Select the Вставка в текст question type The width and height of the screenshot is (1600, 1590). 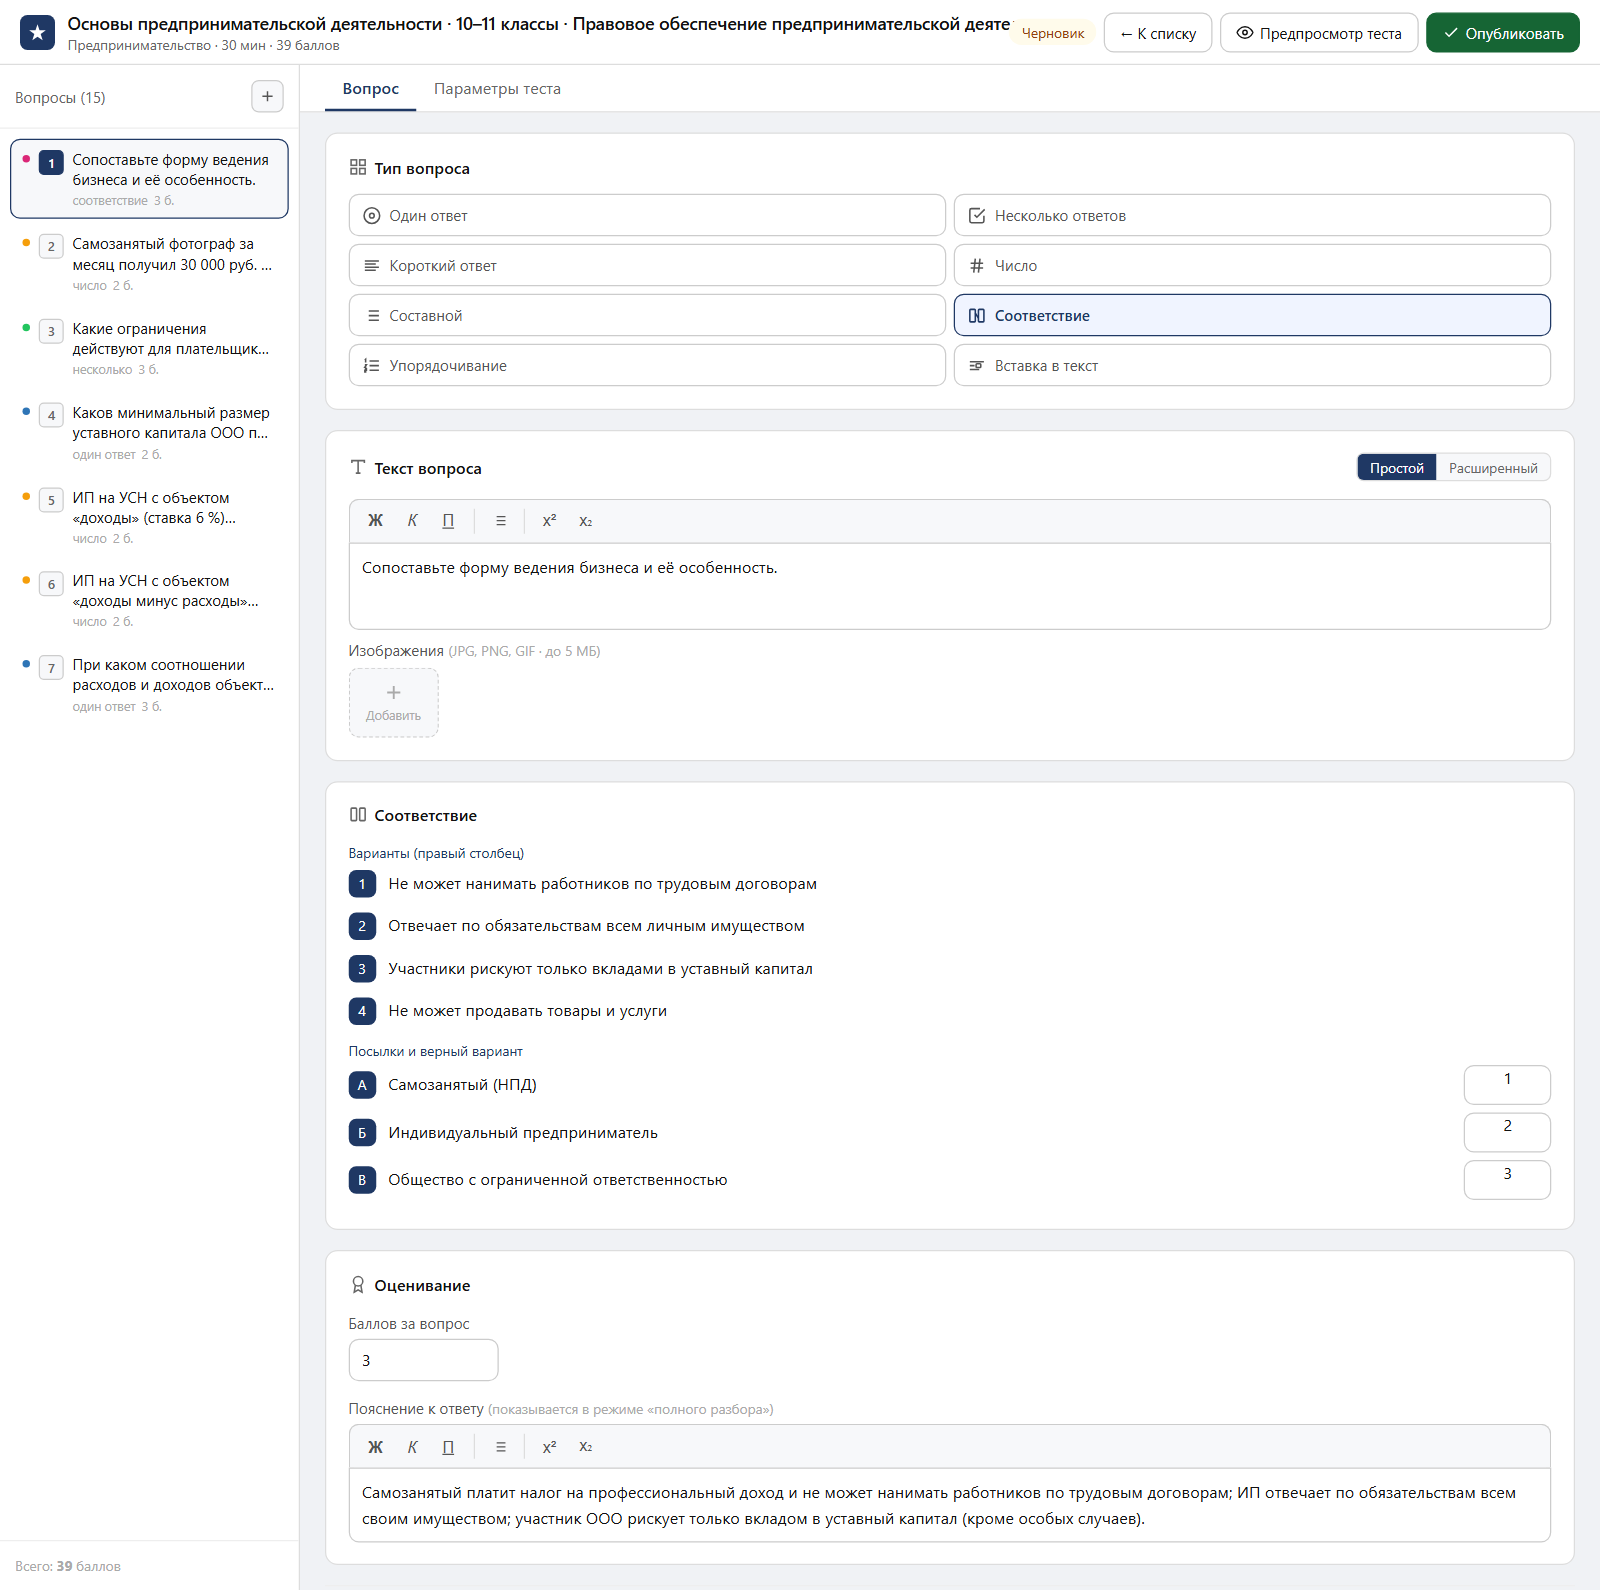1252,365
